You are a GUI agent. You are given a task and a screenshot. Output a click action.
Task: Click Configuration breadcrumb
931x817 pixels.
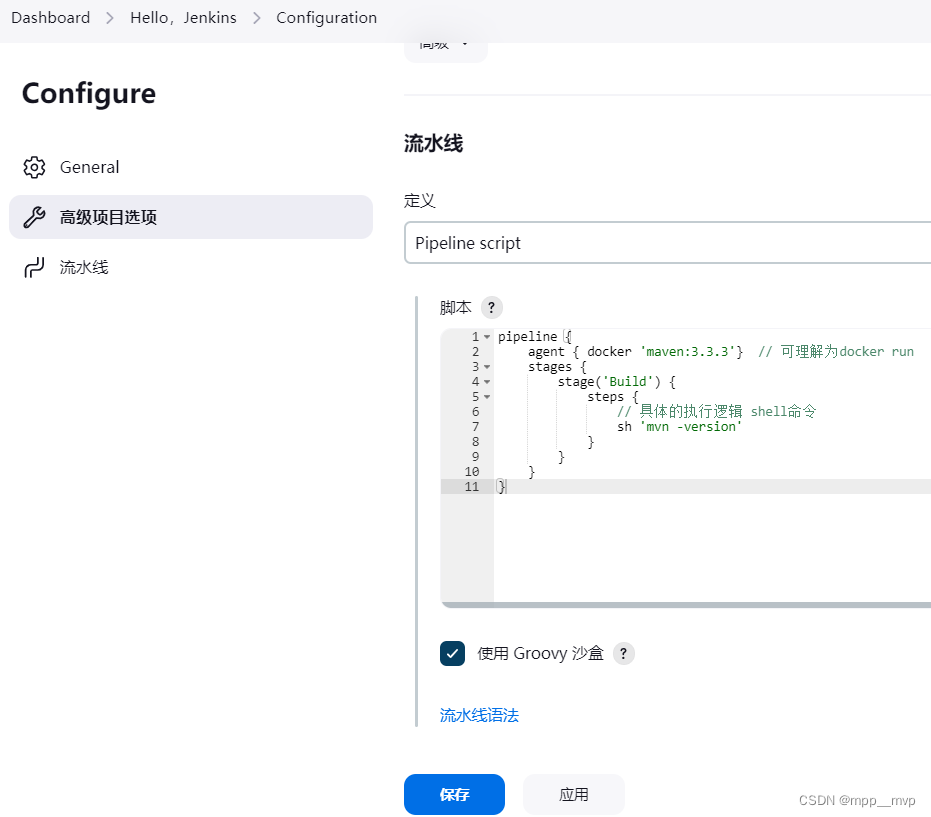click(327, 18)
